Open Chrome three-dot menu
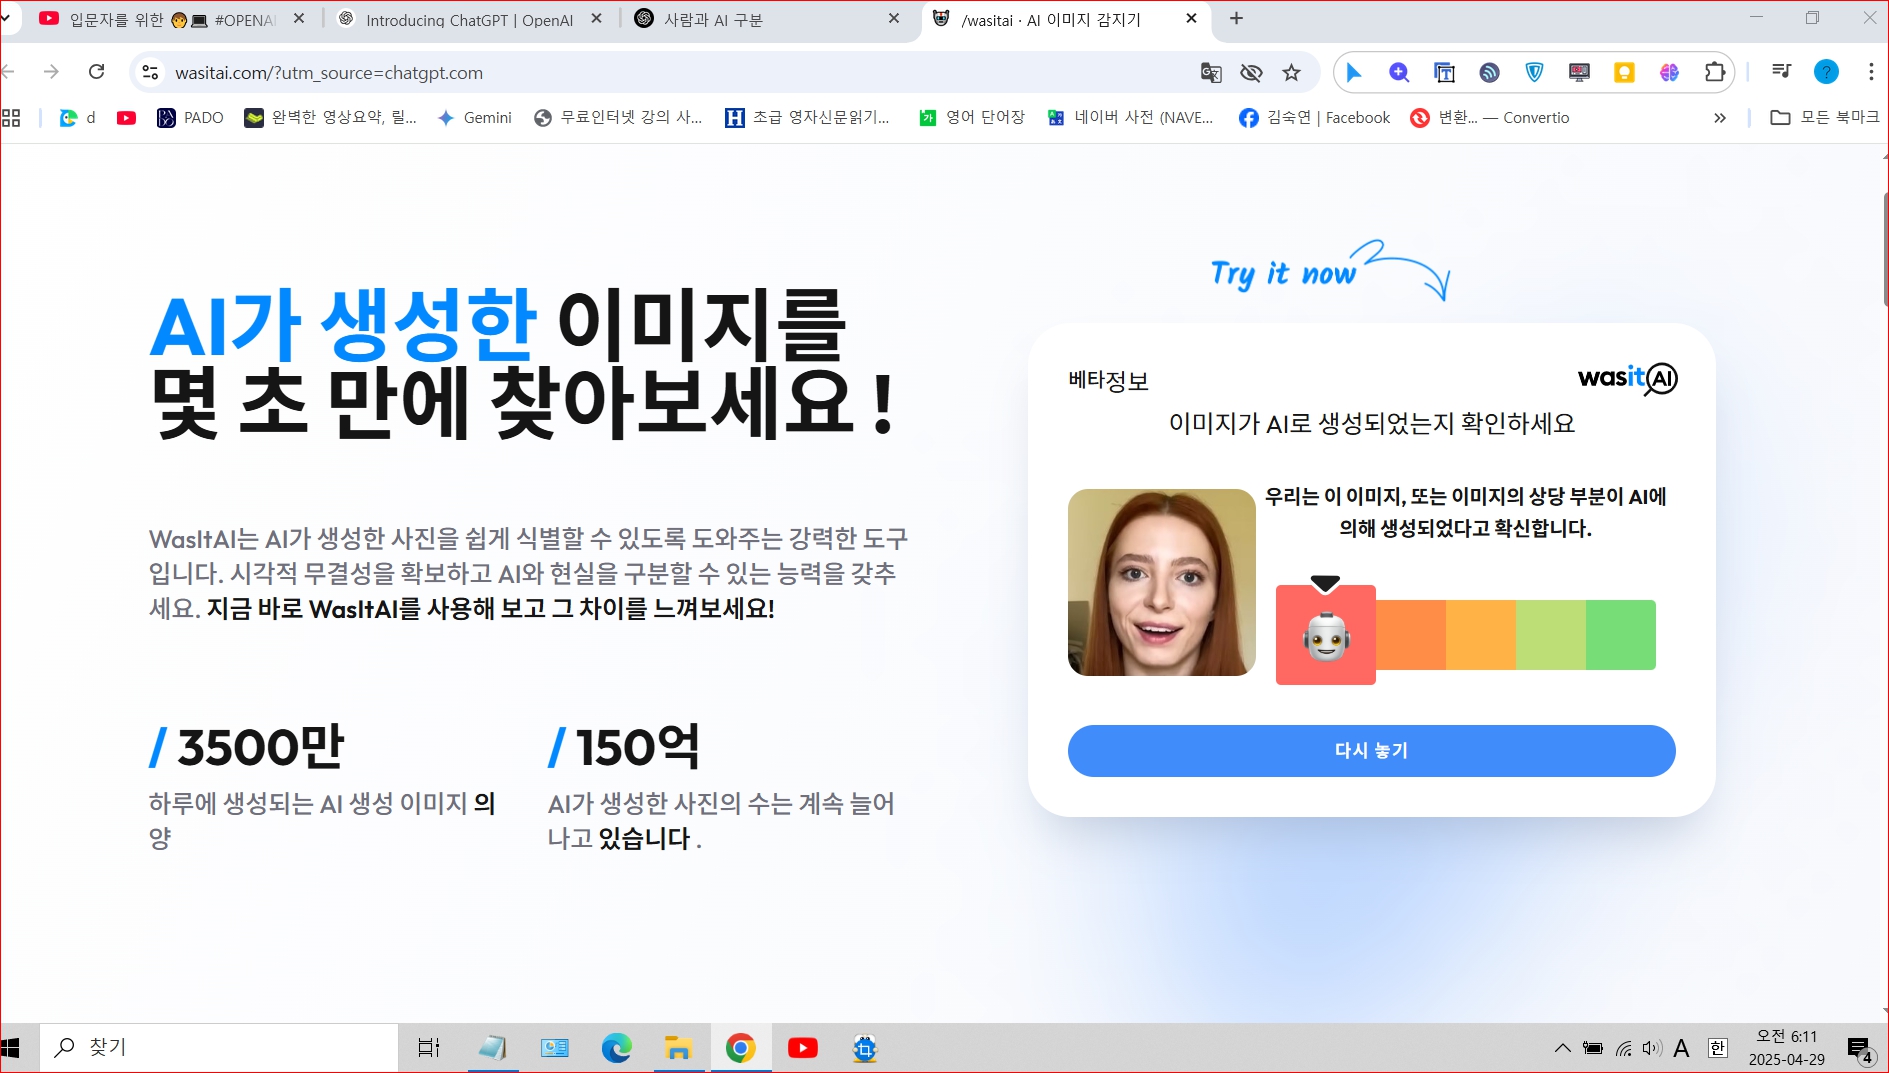This screenshot has width=1889, height=1073. [x=1871, y=72]
